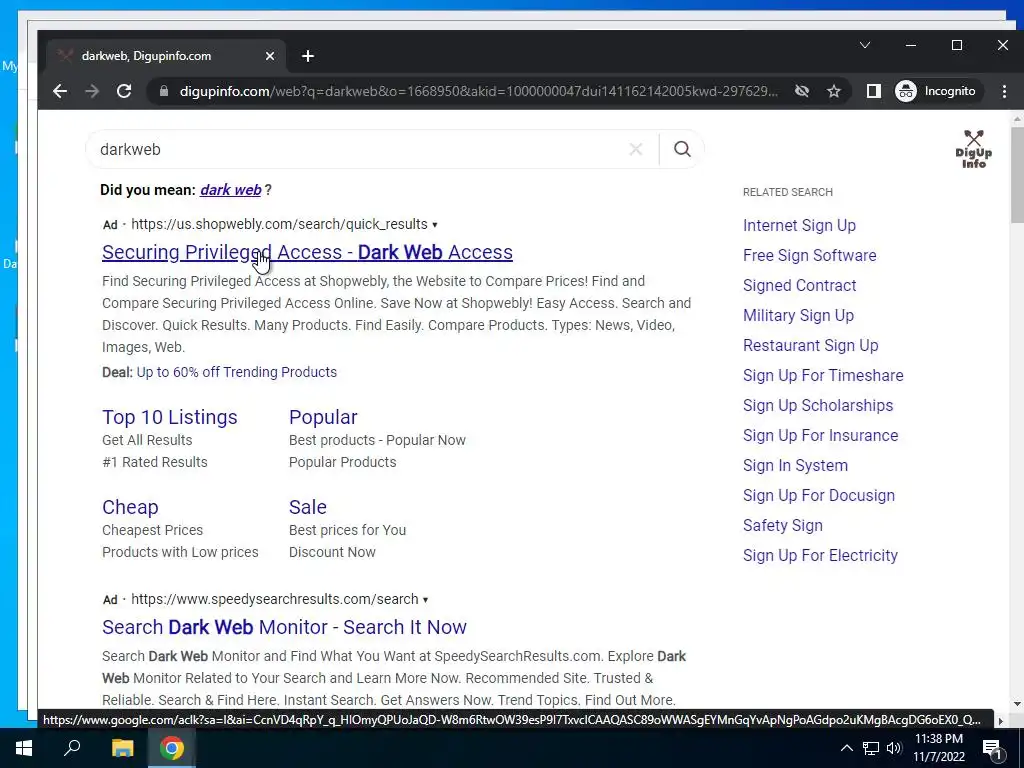This screenshot has width=1024, height=768.
Task: Reload the Digupinfo page
Action: coord(124,91)
